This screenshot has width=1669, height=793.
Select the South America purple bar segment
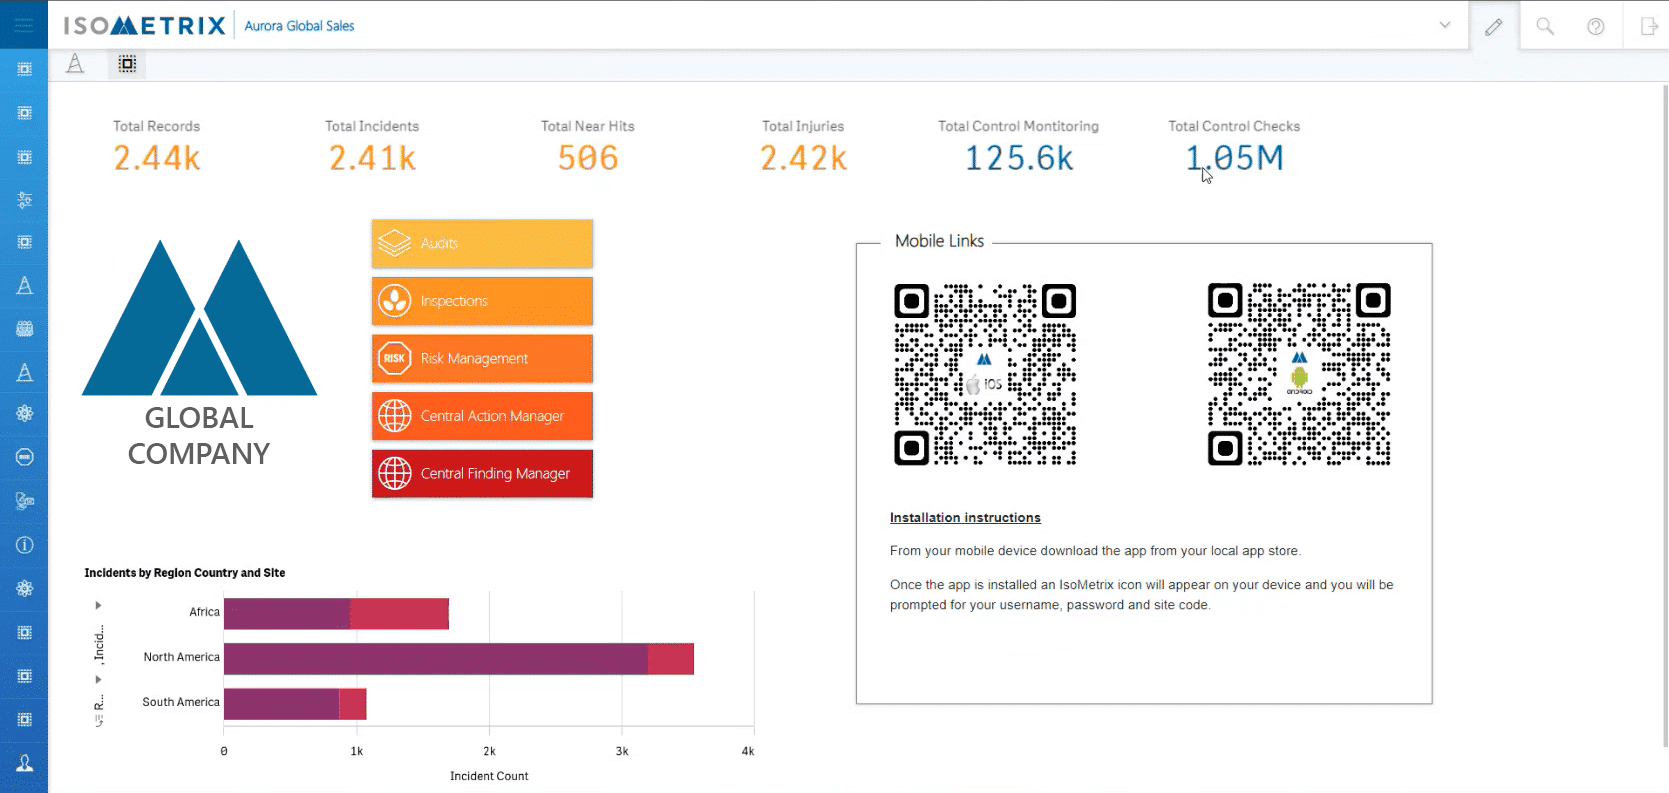click(x=281, y=704)
